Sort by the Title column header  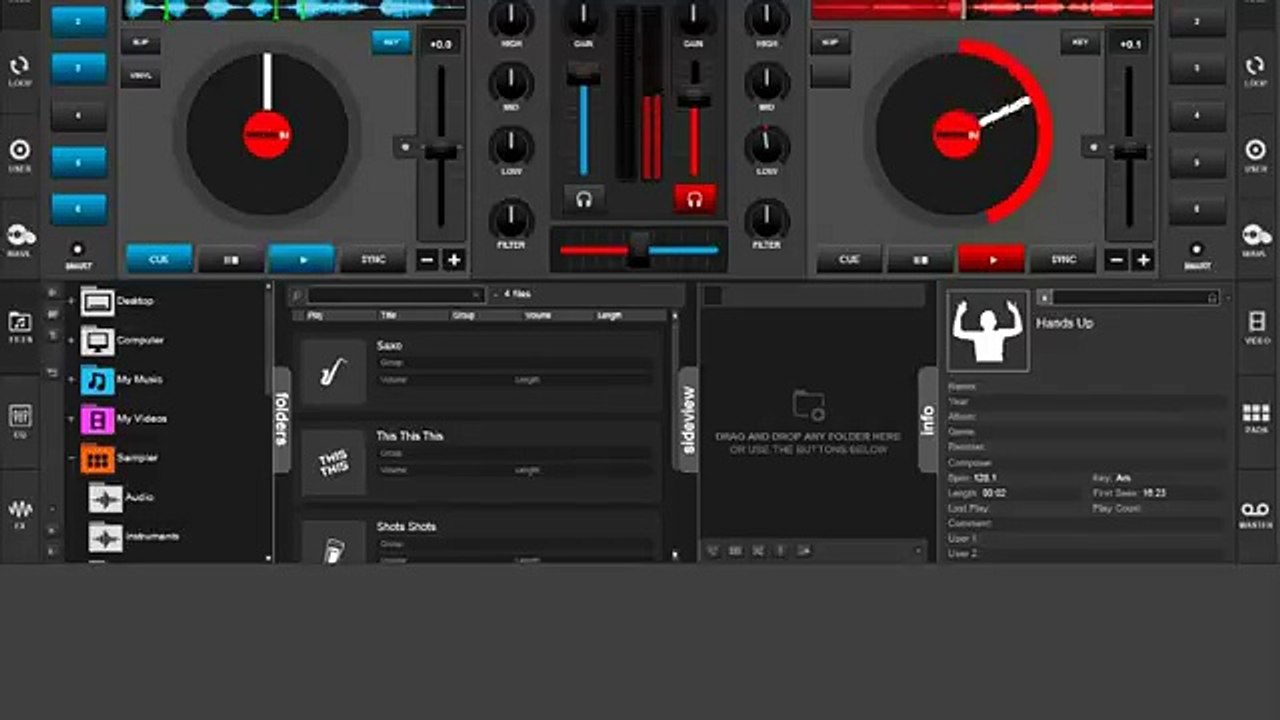[x=390, y=315]
